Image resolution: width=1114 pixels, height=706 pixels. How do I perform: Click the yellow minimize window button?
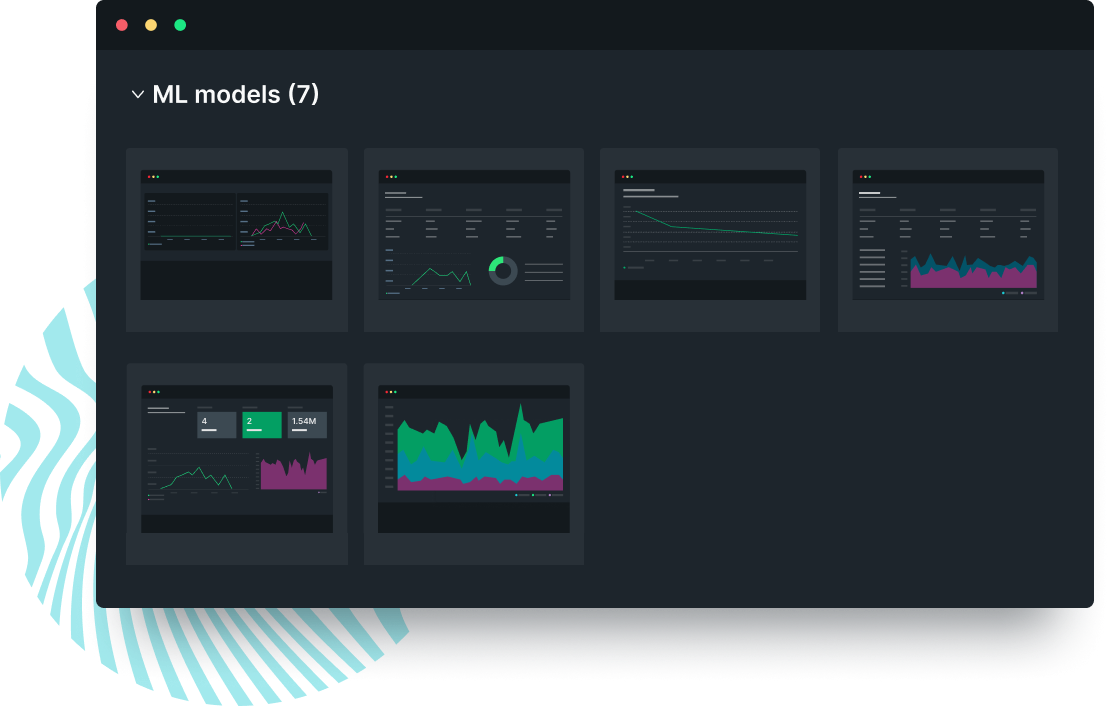coord(151,25)
